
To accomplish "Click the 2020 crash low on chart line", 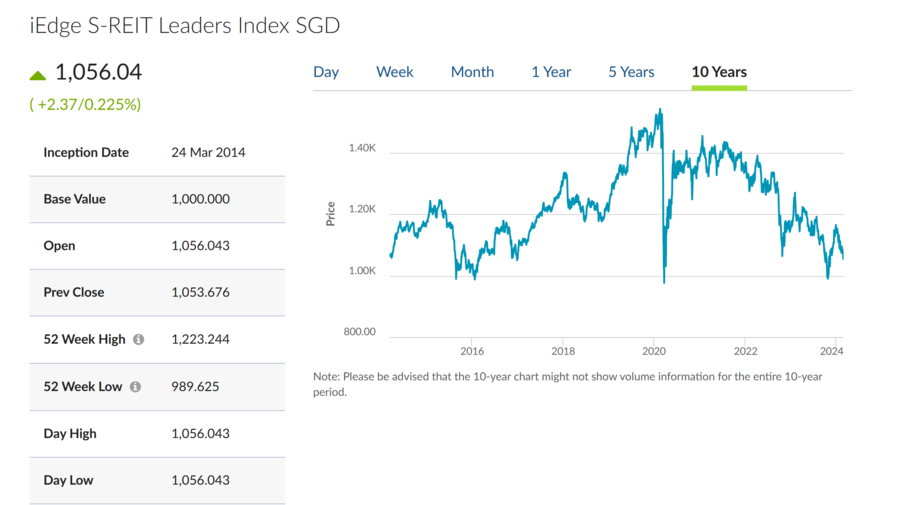I will 664,281.
